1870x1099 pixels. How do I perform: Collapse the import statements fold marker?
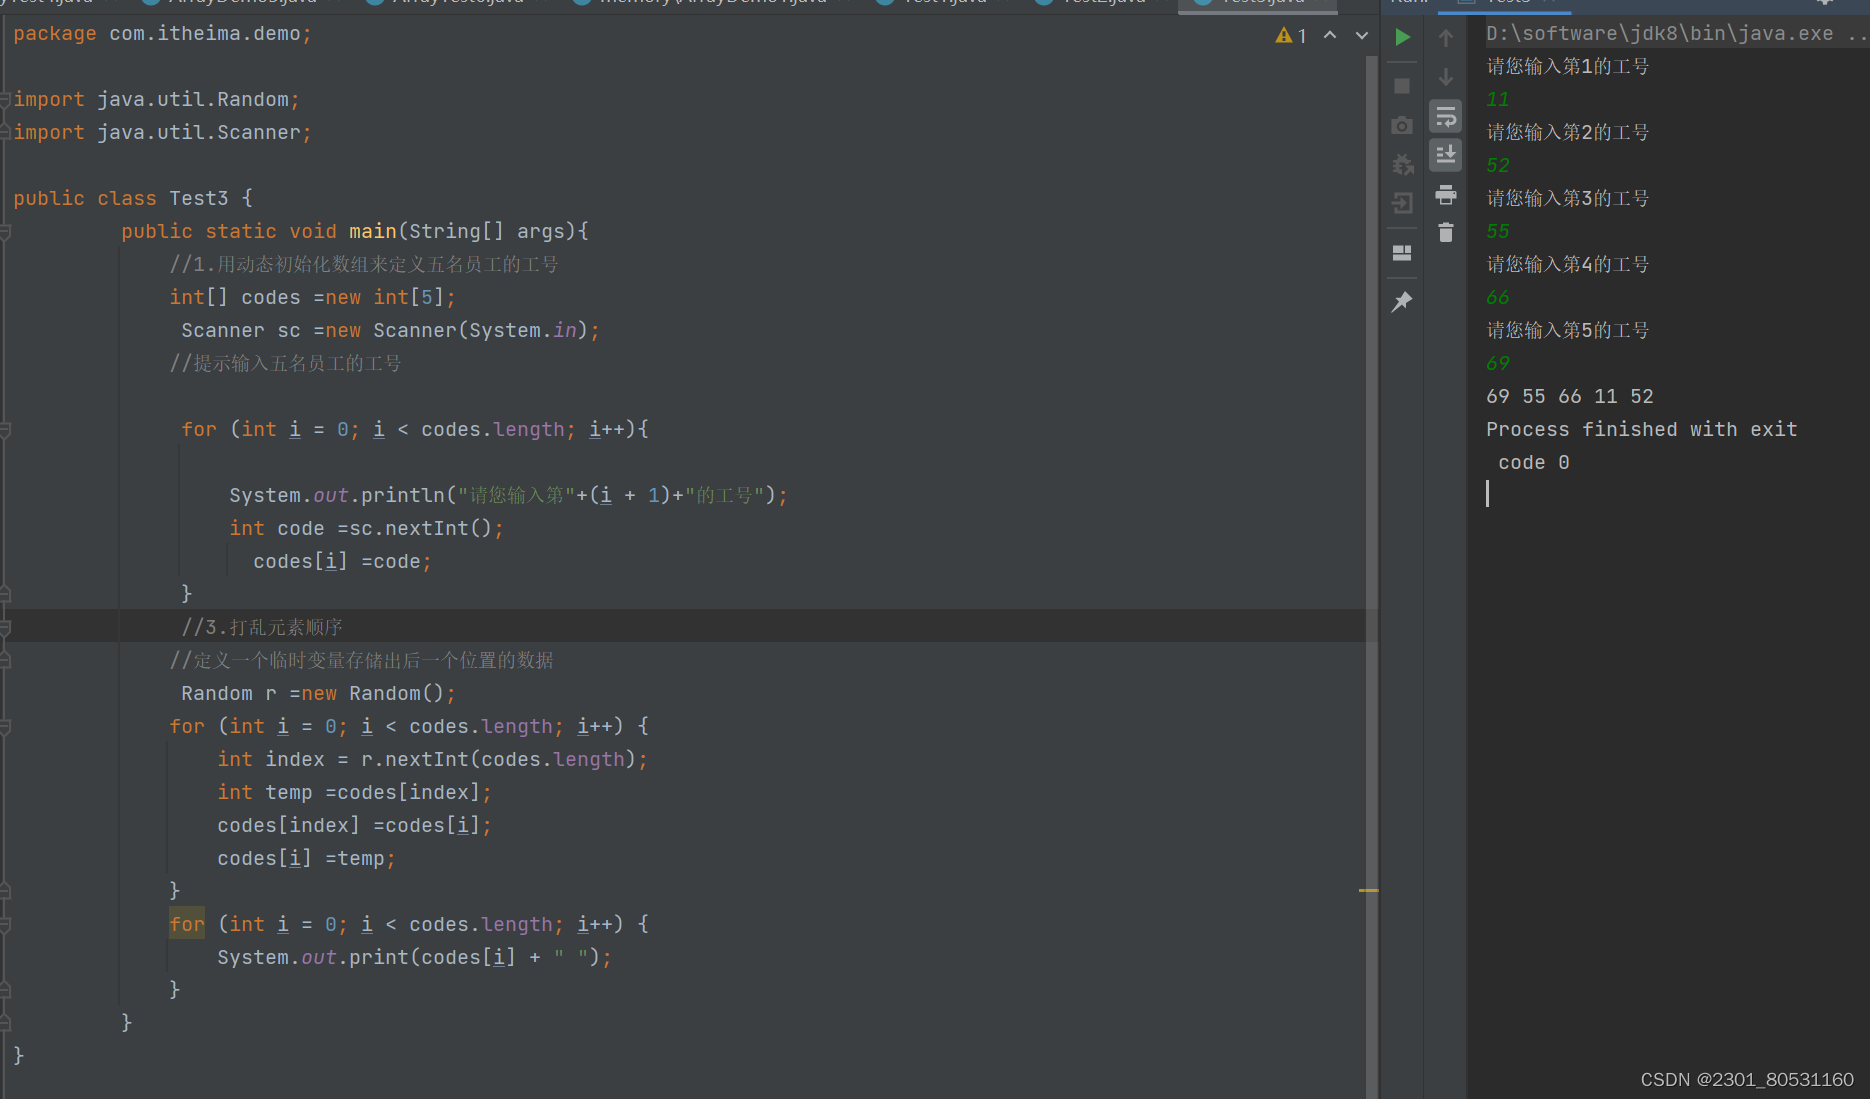point(6,99)
